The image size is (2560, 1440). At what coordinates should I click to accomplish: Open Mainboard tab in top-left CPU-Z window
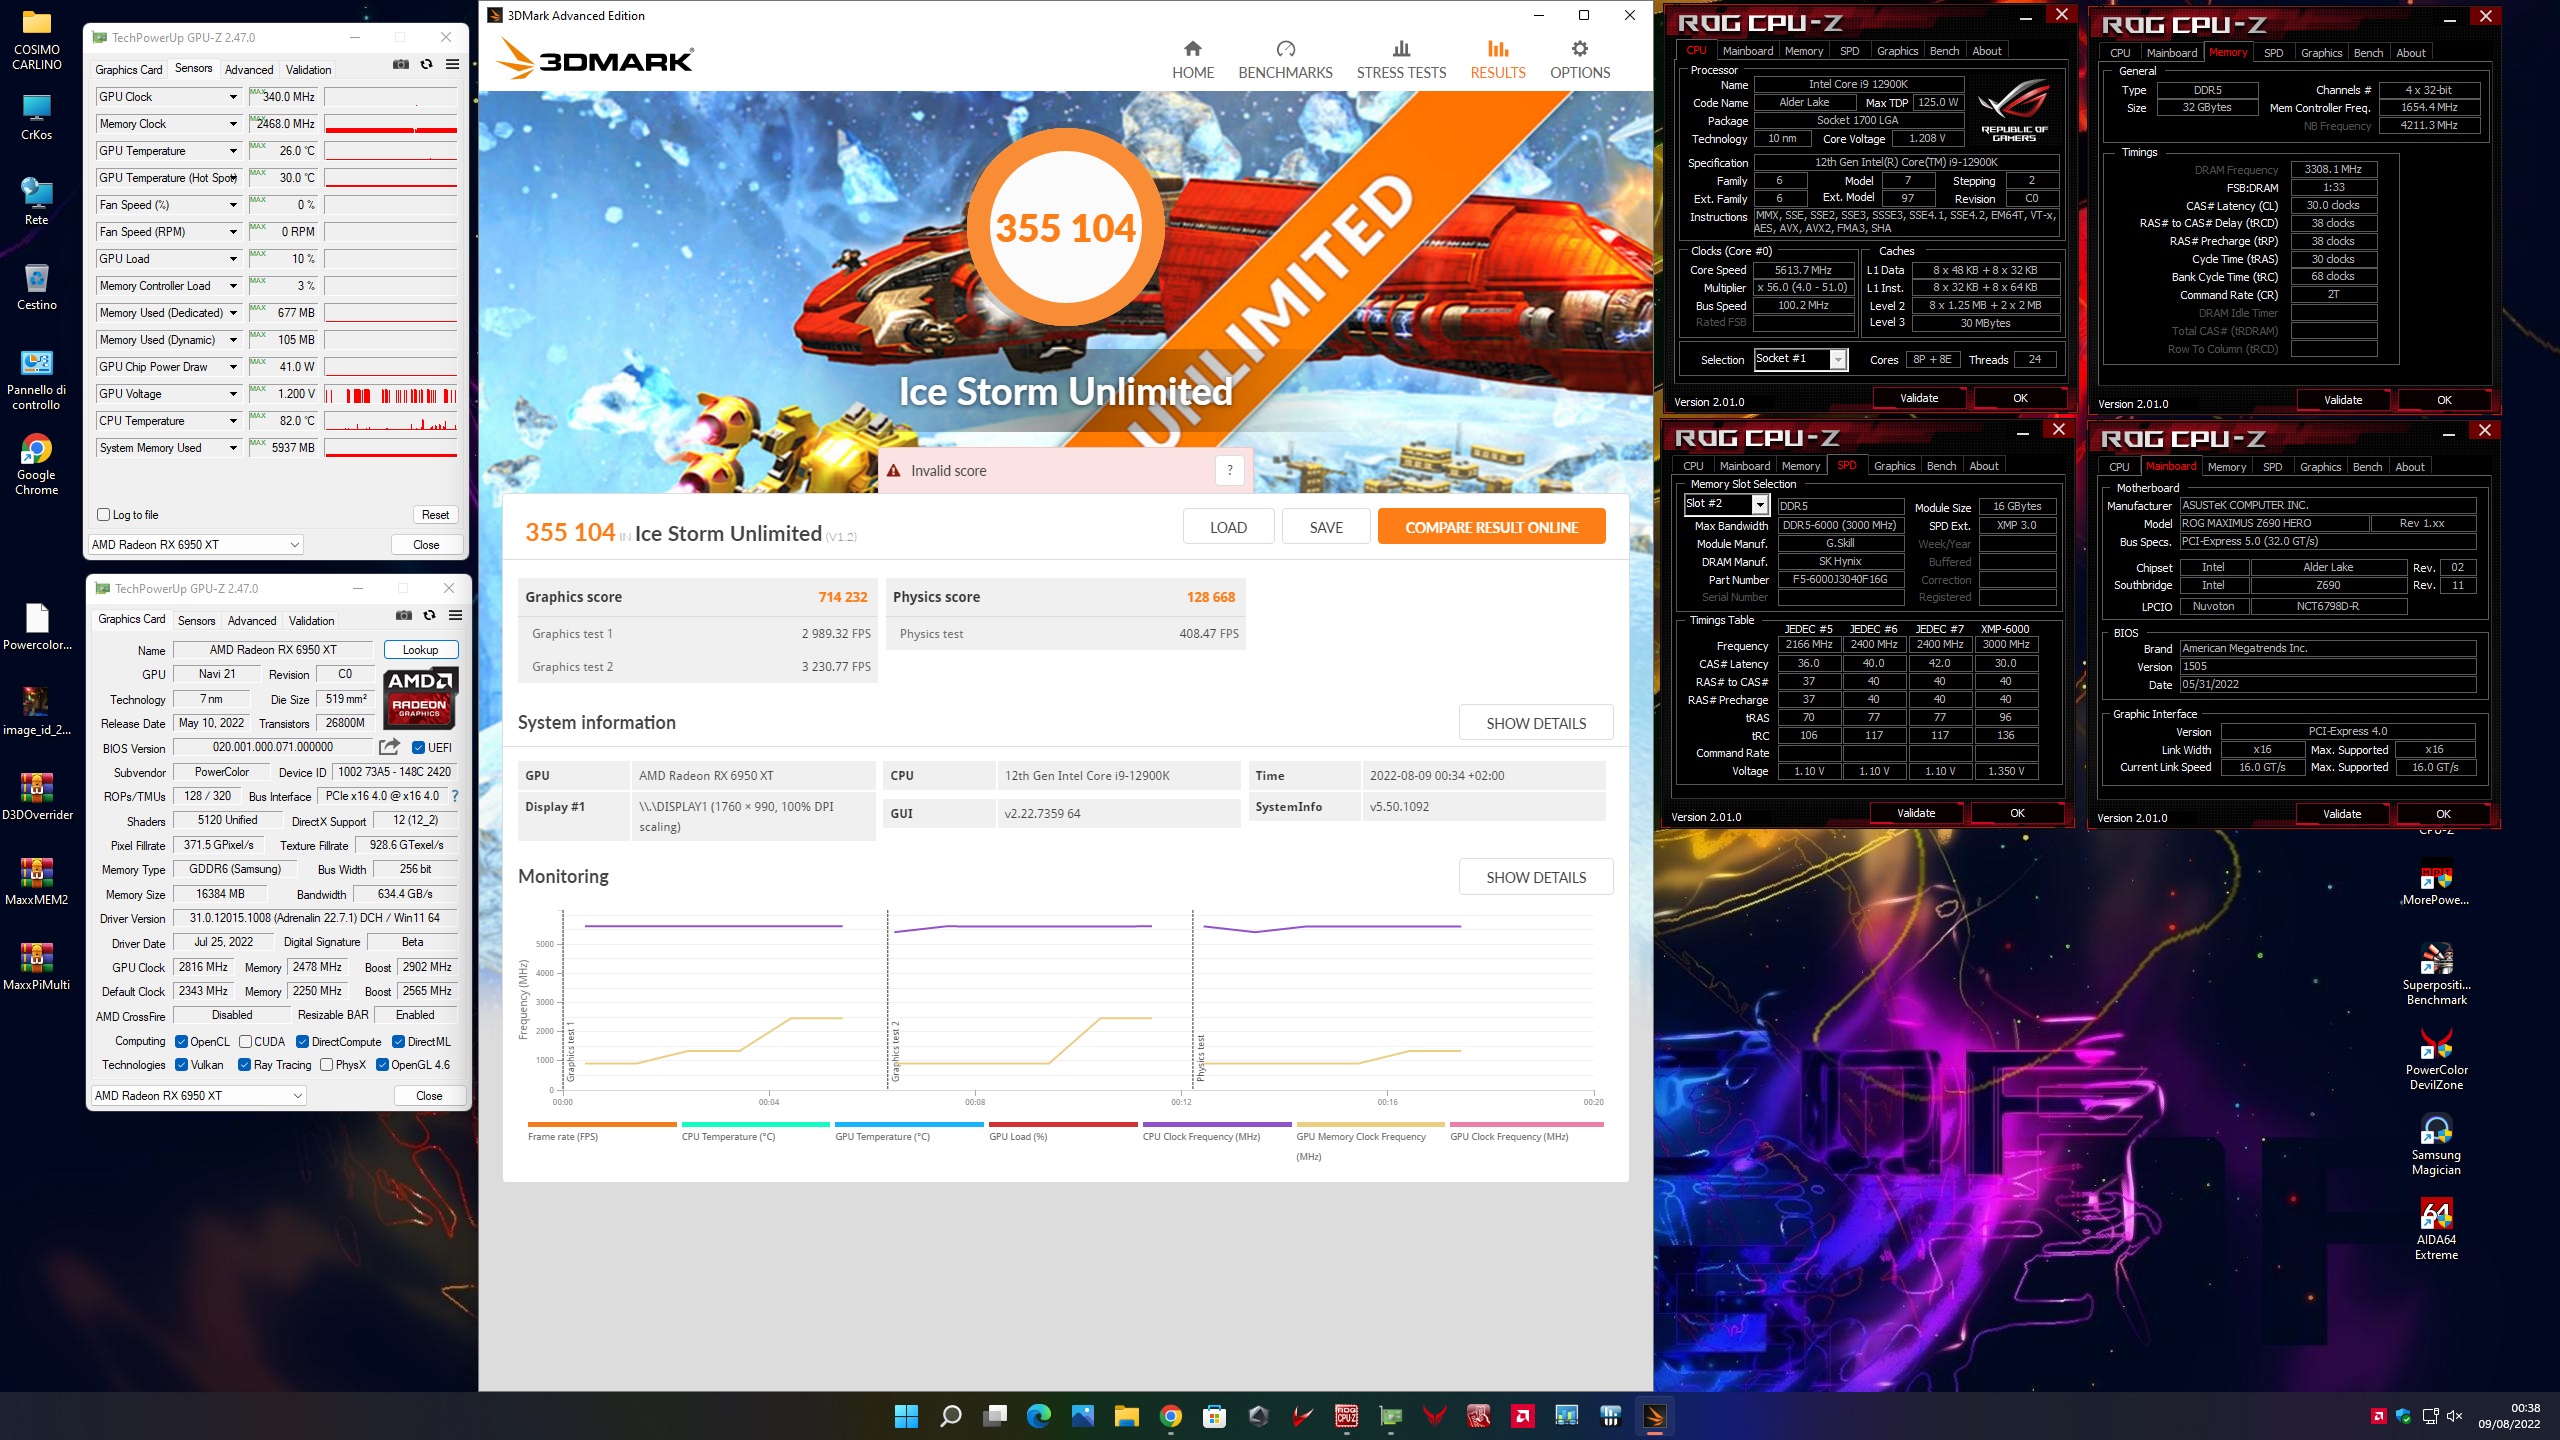click(x=1747, y=51)
